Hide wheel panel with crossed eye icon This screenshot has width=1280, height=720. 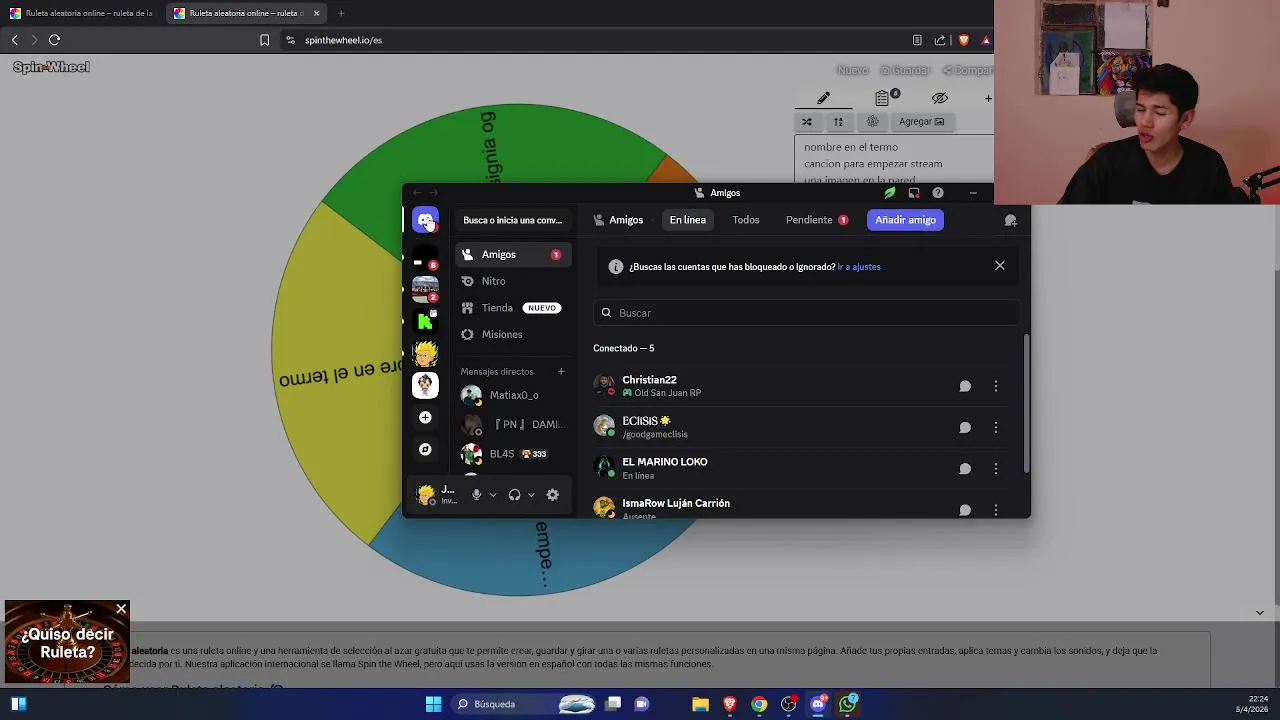click(940, 98)
